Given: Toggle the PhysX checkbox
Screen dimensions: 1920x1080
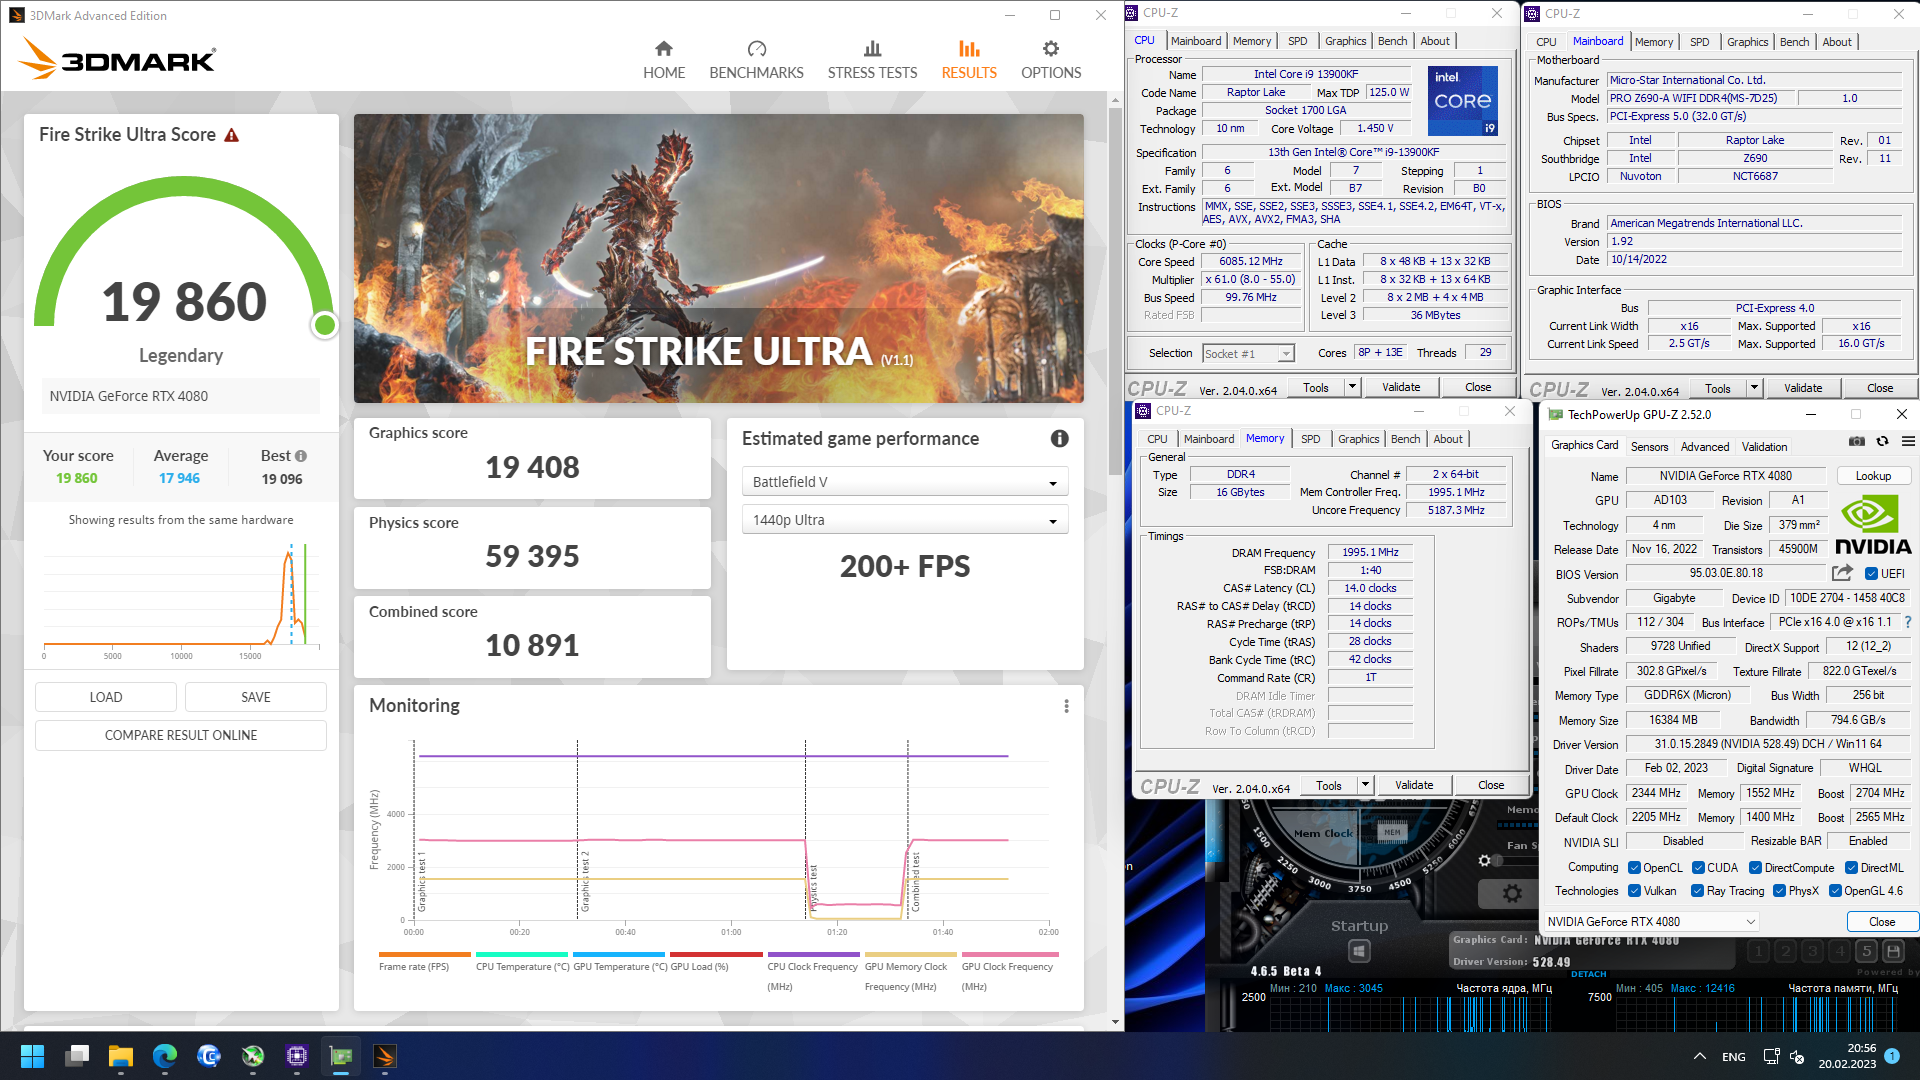Looking at the screenshot, I should [x=1779, y=891].
